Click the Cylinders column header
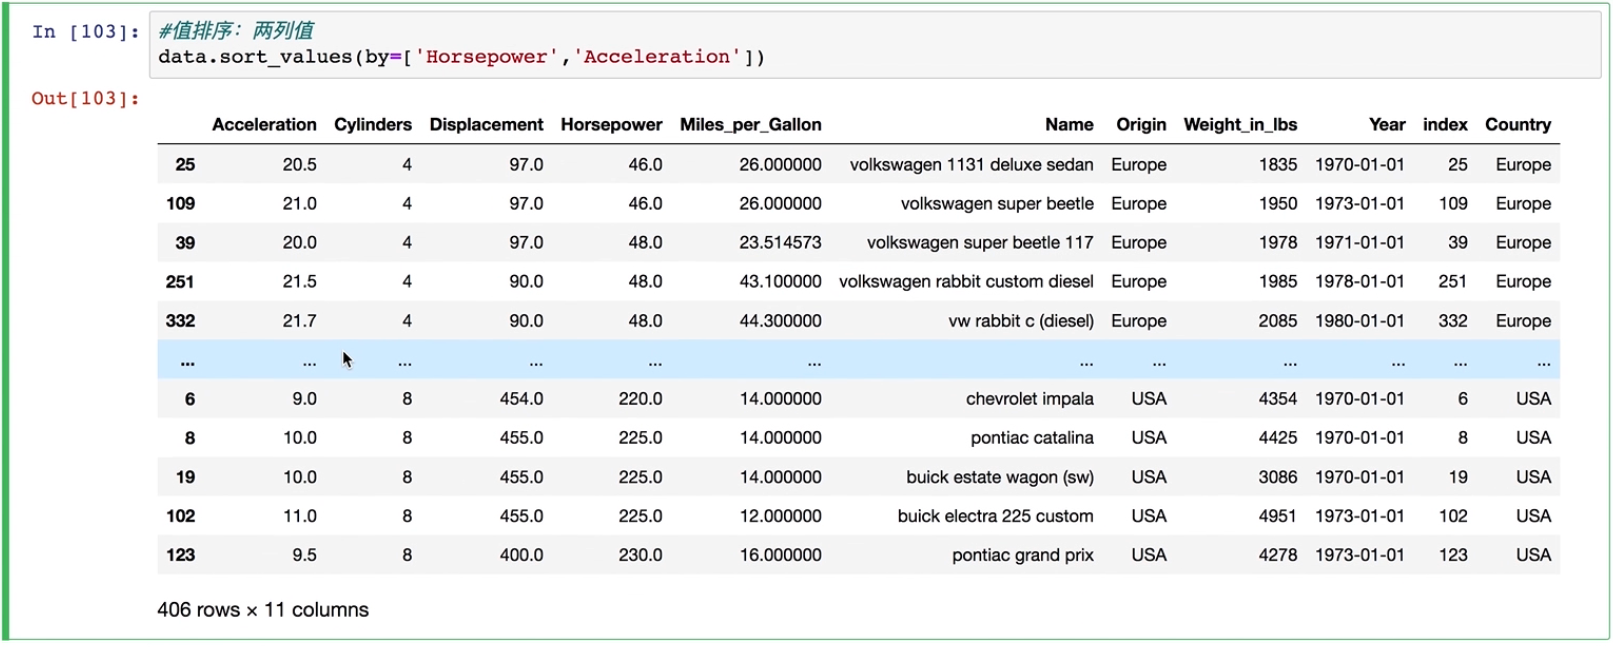1613x647 pixels. pyautogui.click(x=373, y=125)
